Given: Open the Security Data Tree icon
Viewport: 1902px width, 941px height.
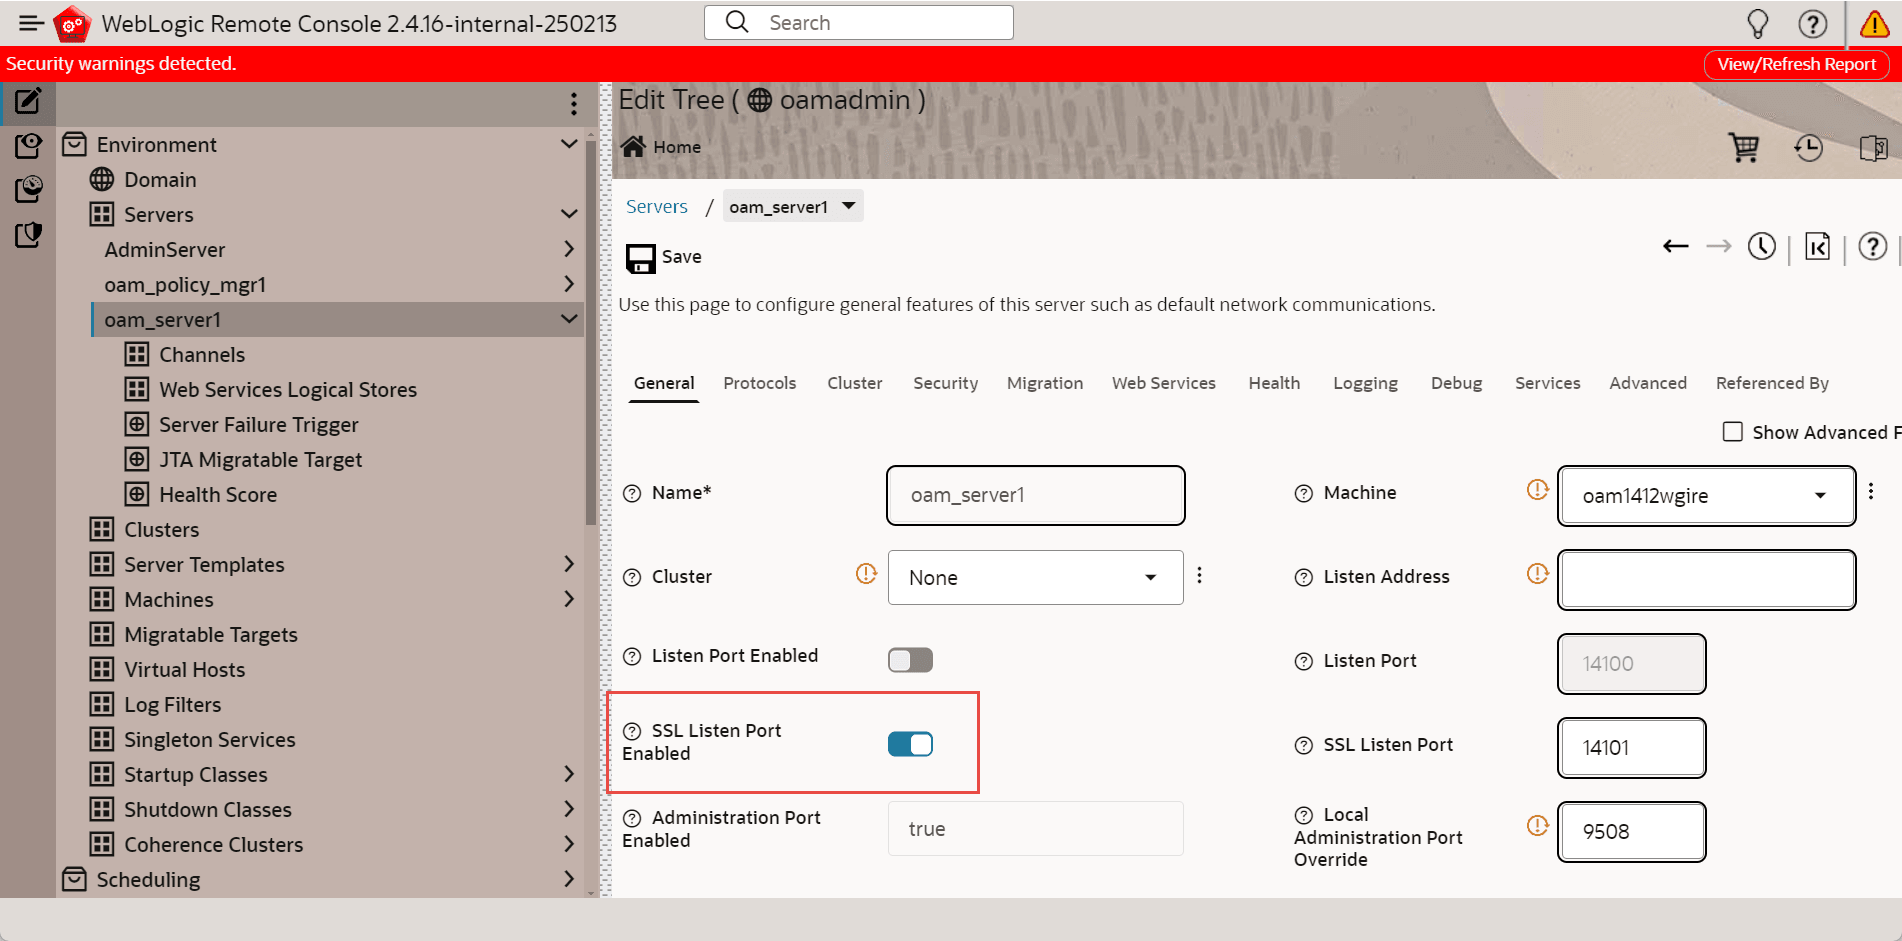Looking at the screenshot, I should [x=28, y=235].
